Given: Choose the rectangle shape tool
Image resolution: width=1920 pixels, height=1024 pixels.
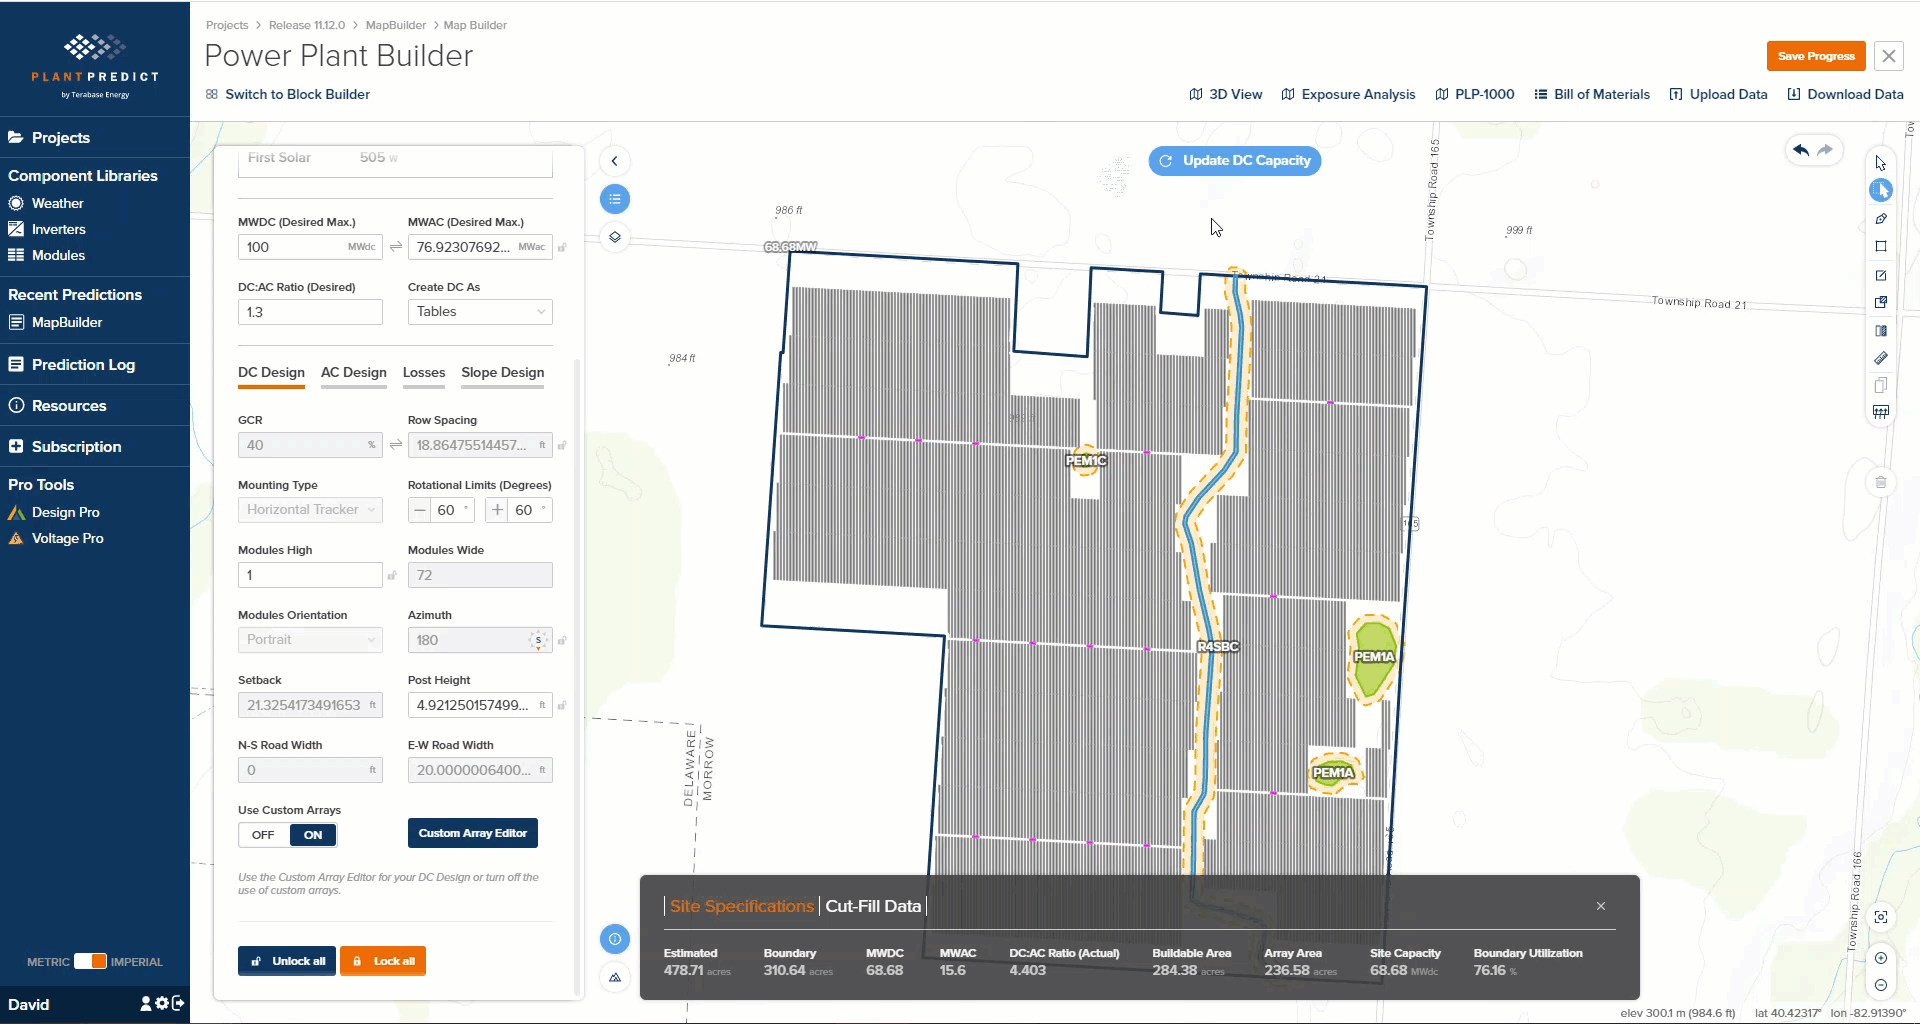Looking at the screenshot, I should coord(1880,246).
